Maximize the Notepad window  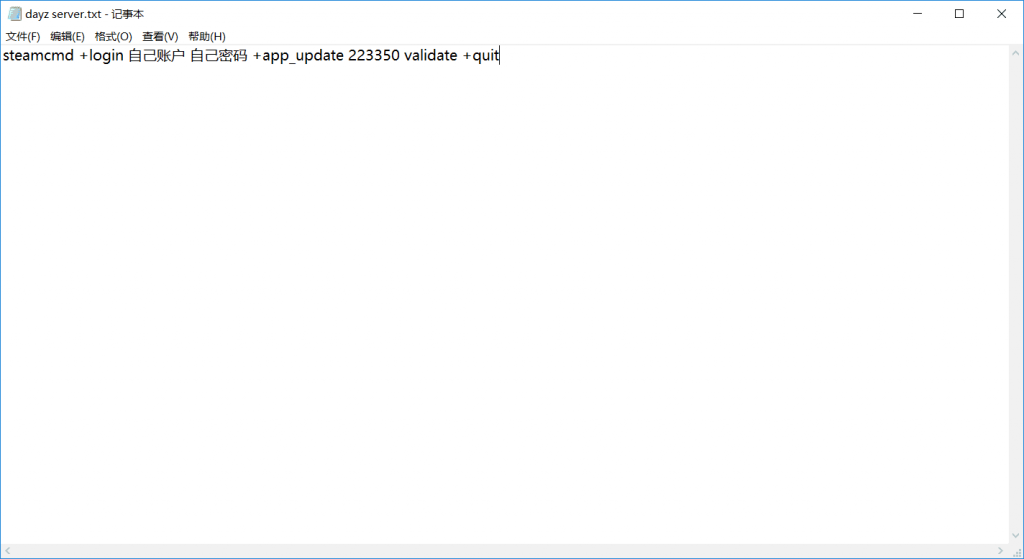[959, 14]
